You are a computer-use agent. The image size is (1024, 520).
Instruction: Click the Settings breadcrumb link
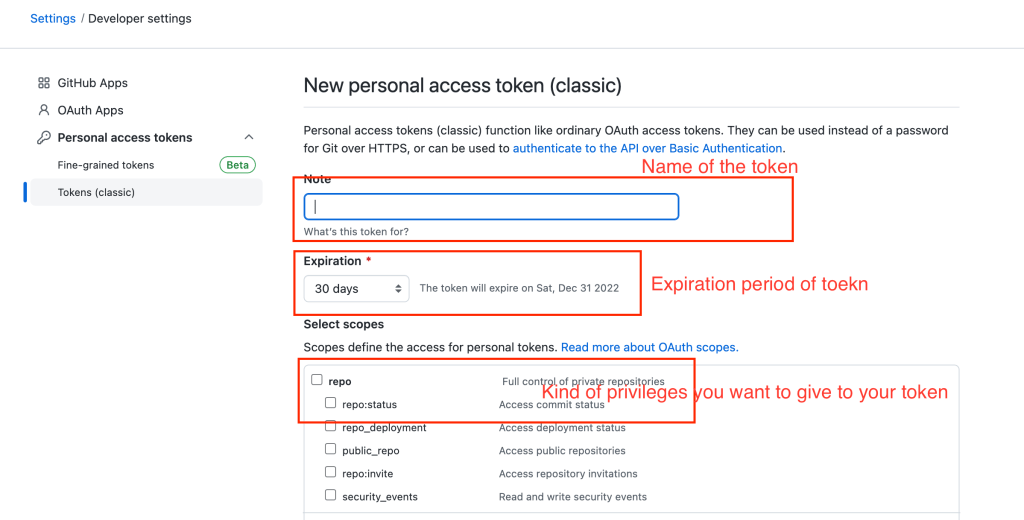tap(53, 18)
